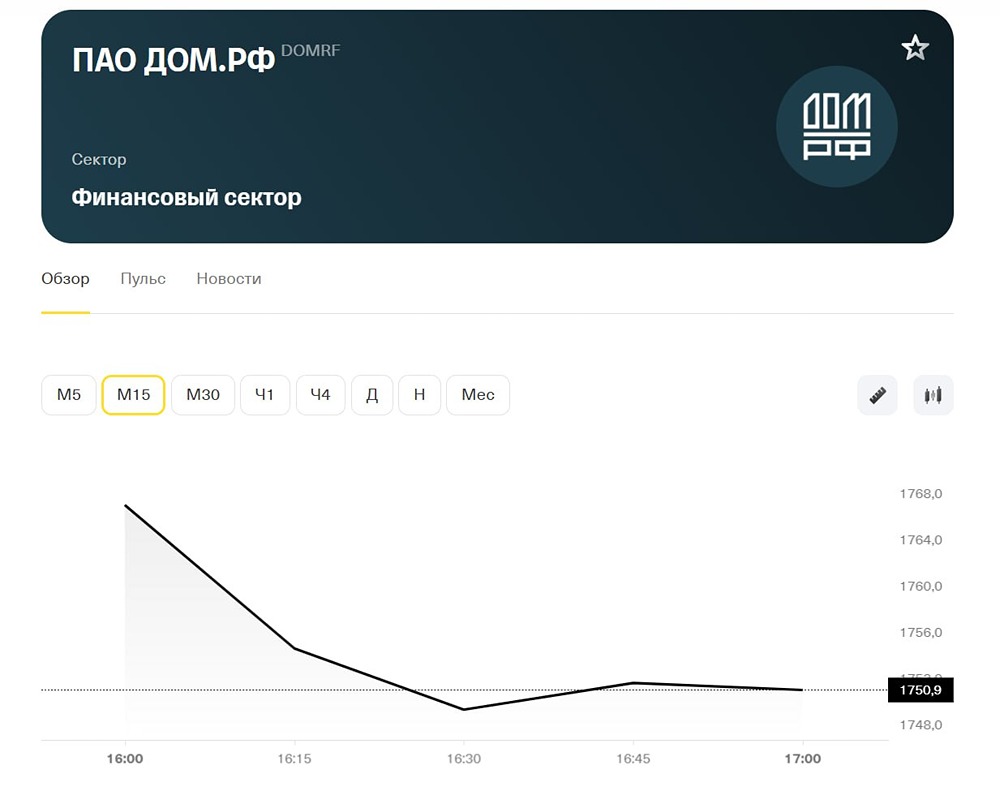Choose the Д daily timeframe
The image size is (1000, 791).
coord(371,394)
